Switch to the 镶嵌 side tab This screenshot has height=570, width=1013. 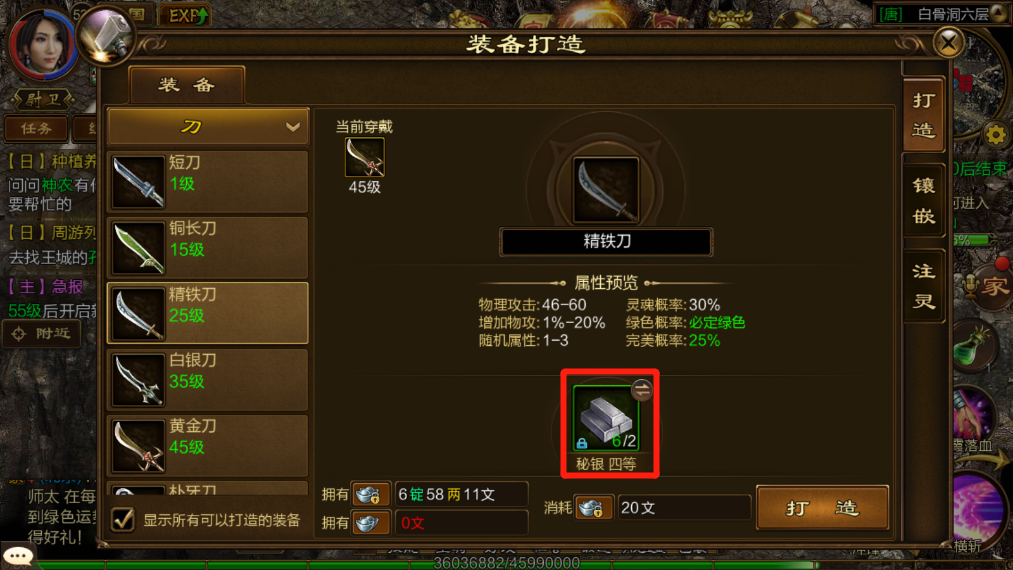(924, 201)
